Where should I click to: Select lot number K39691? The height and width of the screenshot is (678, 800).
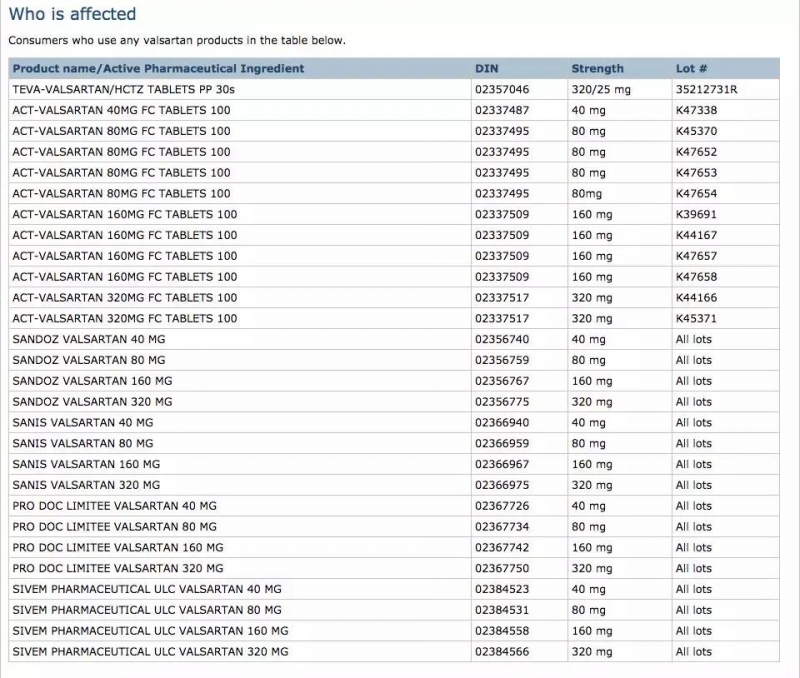(696, 215)
